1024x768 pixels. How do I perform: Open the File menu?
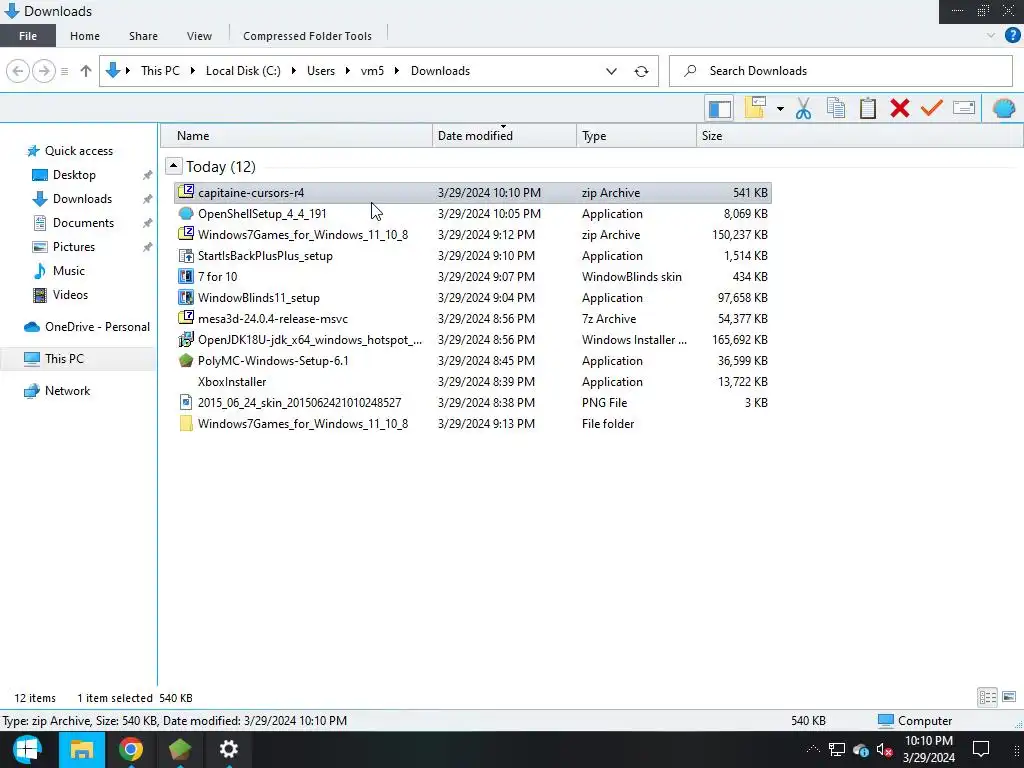pyautogui.click(x=28, y=36)
